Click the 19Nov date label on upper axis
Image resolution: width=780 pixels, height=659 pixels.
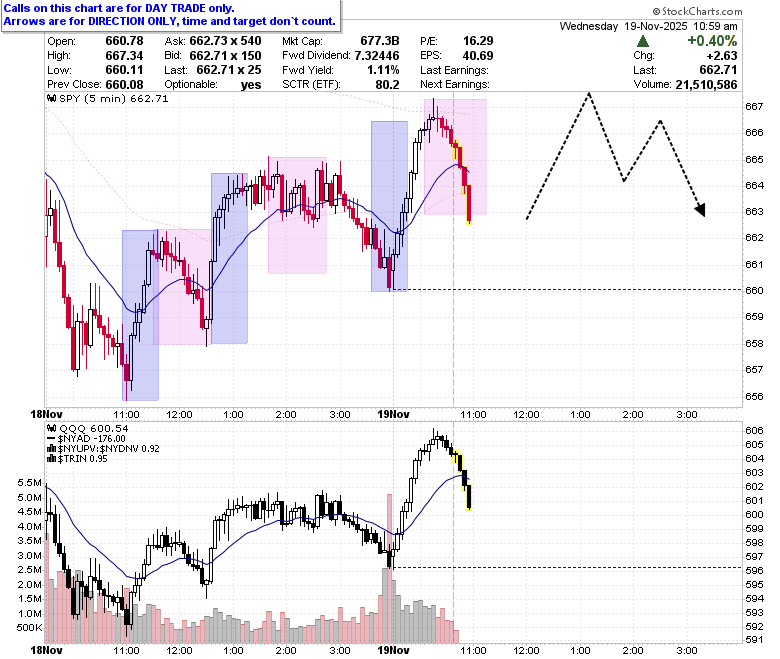393,414
